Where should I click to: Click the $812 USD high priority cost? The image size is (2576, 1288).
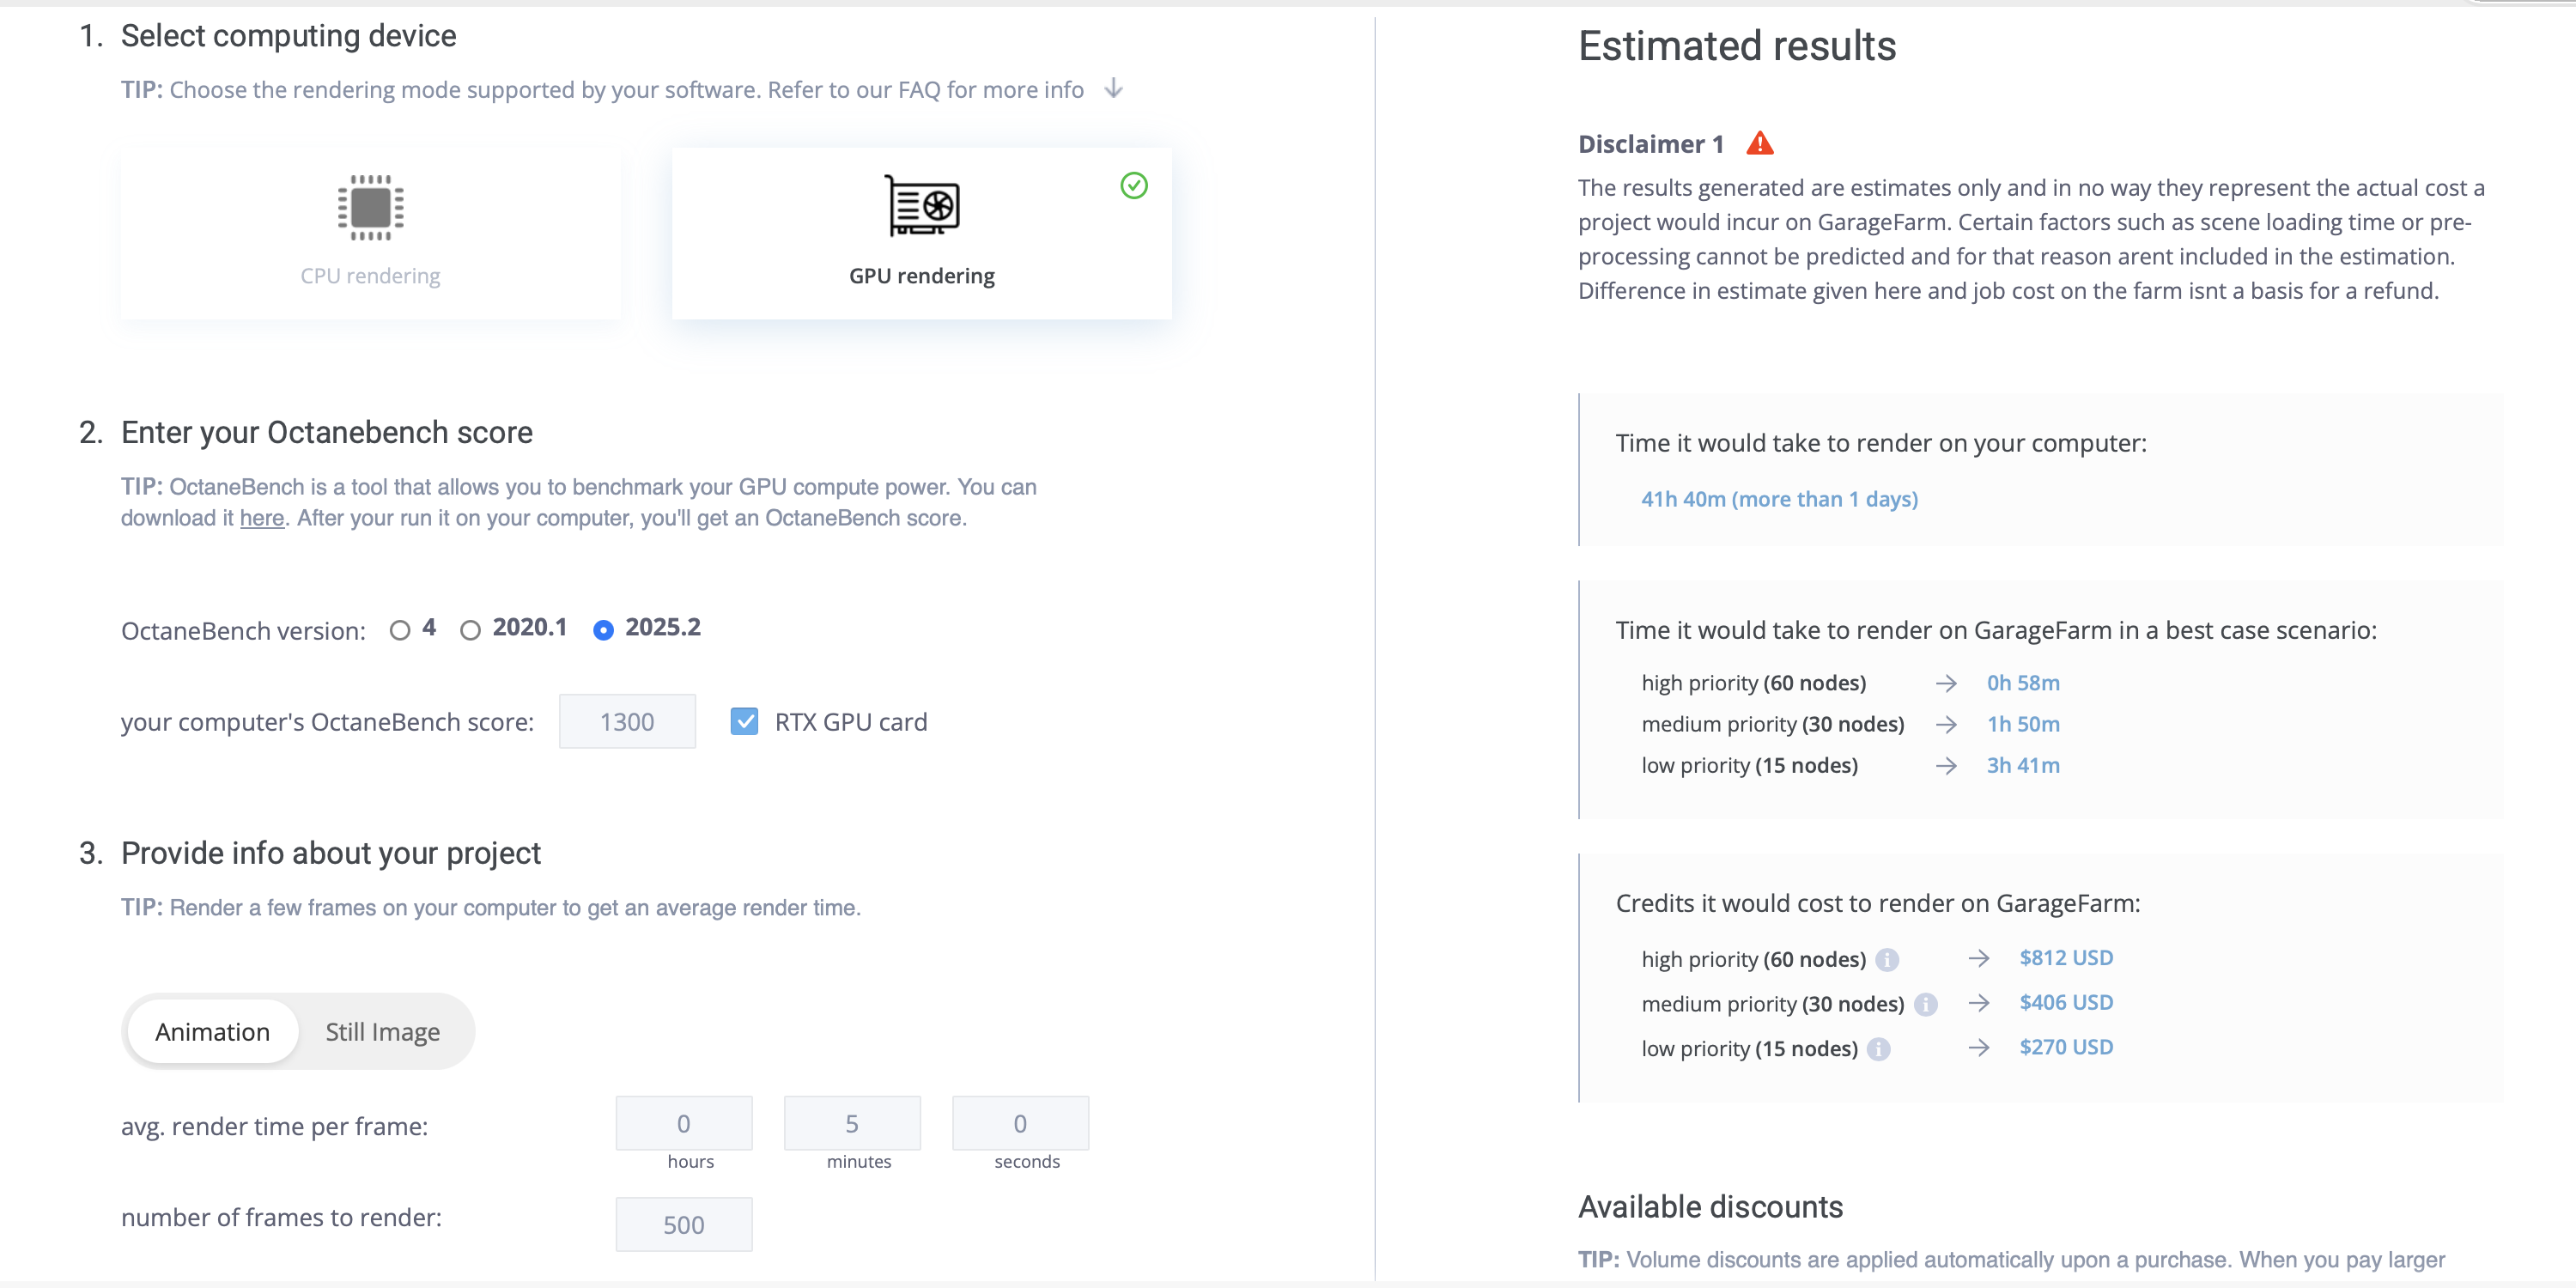[2065, 957]
